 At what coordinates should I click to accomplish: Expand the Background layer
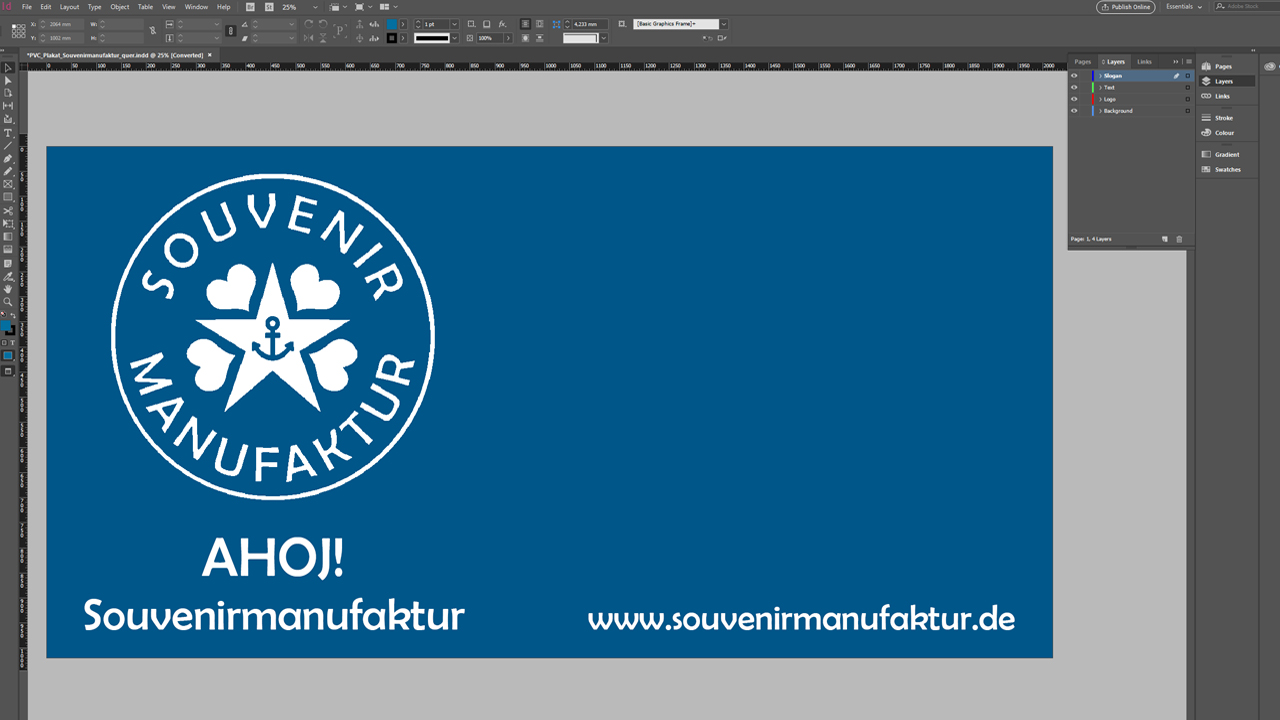point(1100,111)
